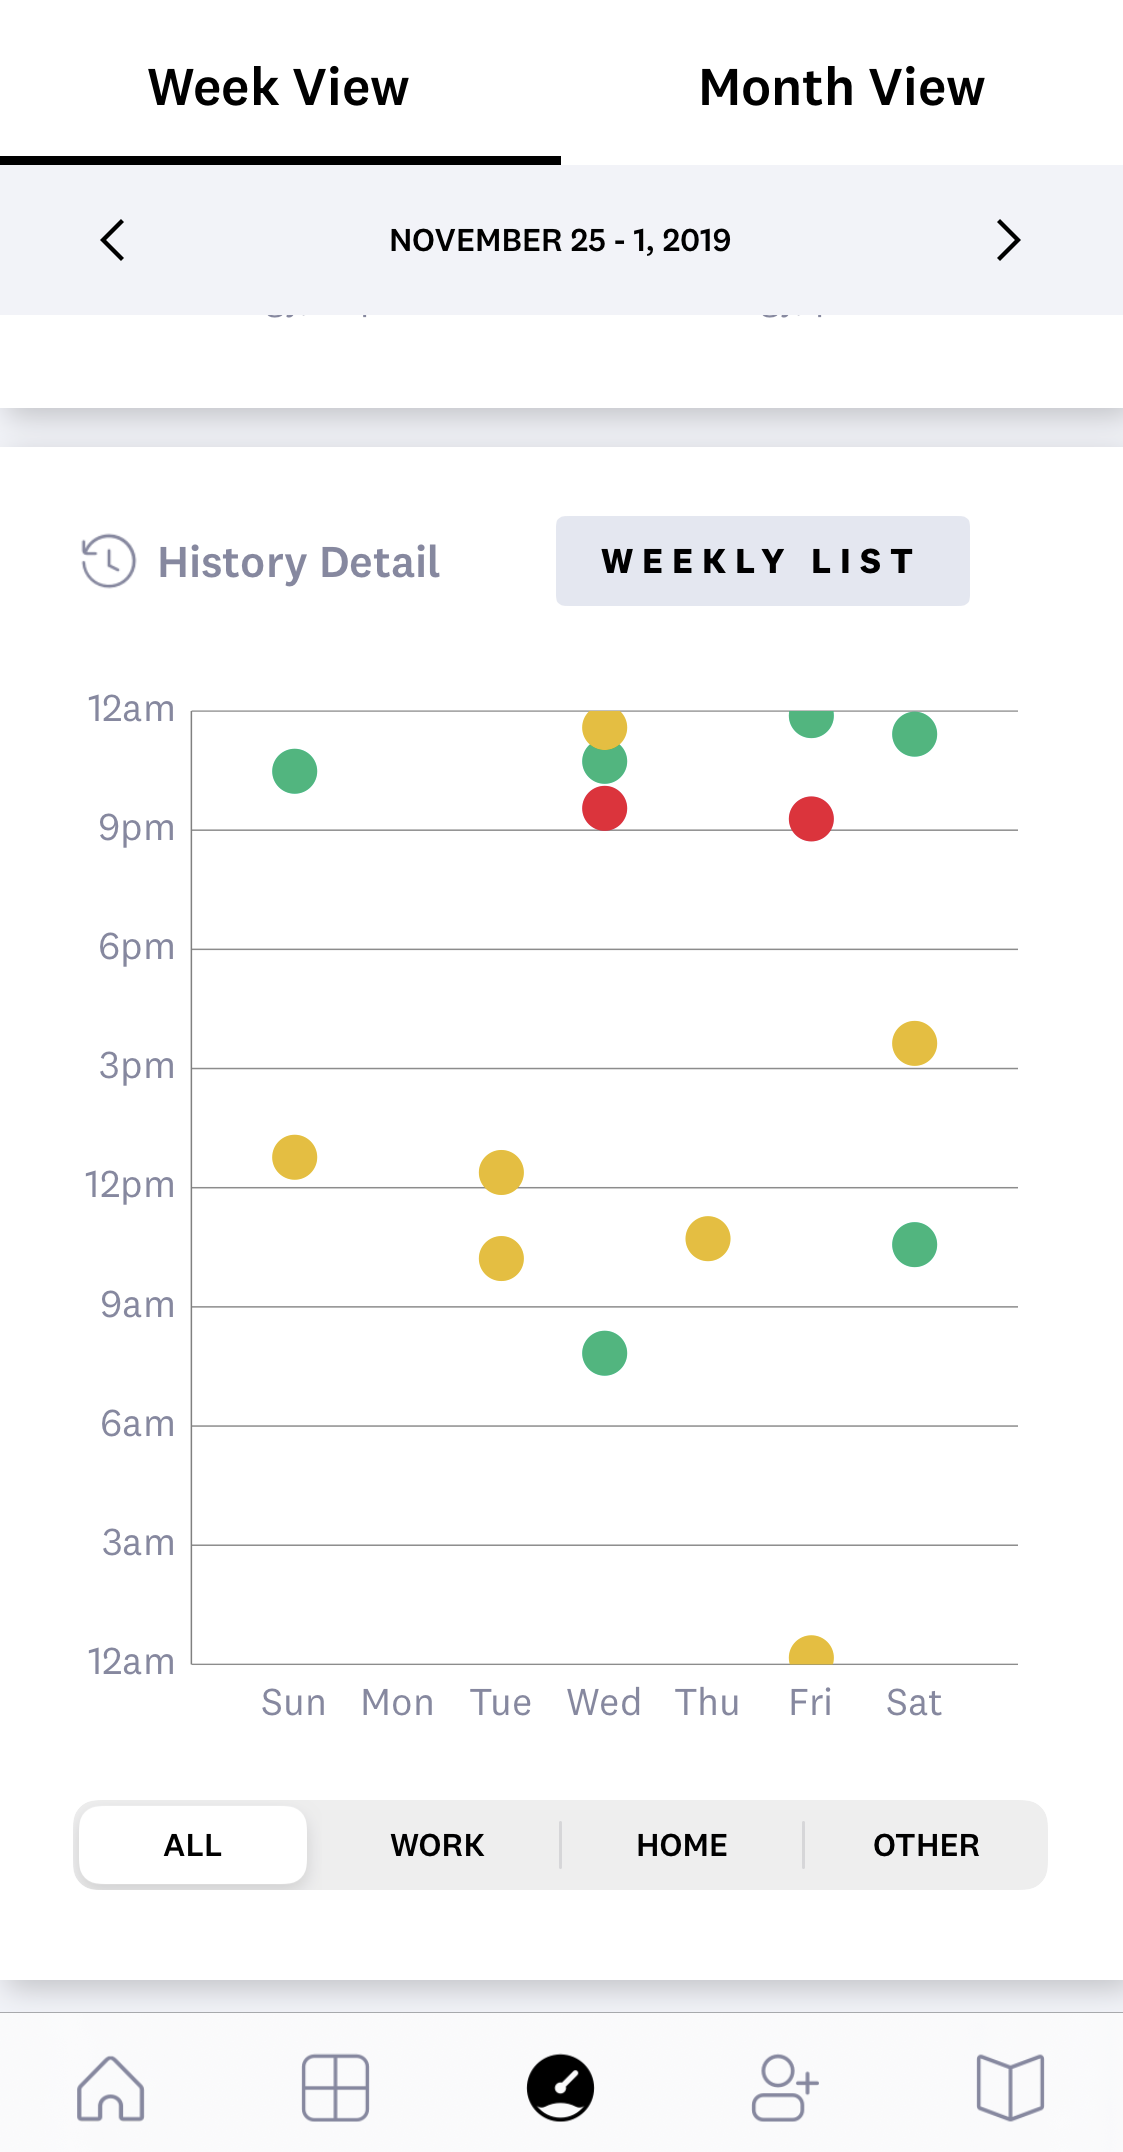Advance to next week with right chevron

pyautogui.click(x=1008, y=240)
